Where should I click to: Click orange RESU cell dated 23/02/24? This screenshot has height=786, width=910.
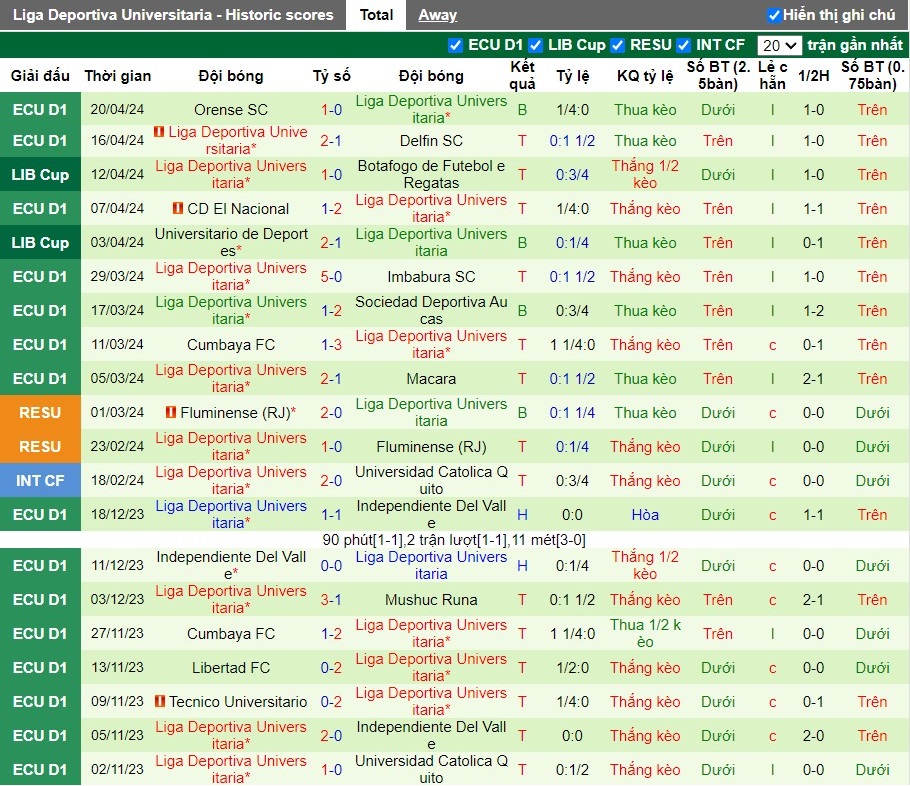[40, 446]
